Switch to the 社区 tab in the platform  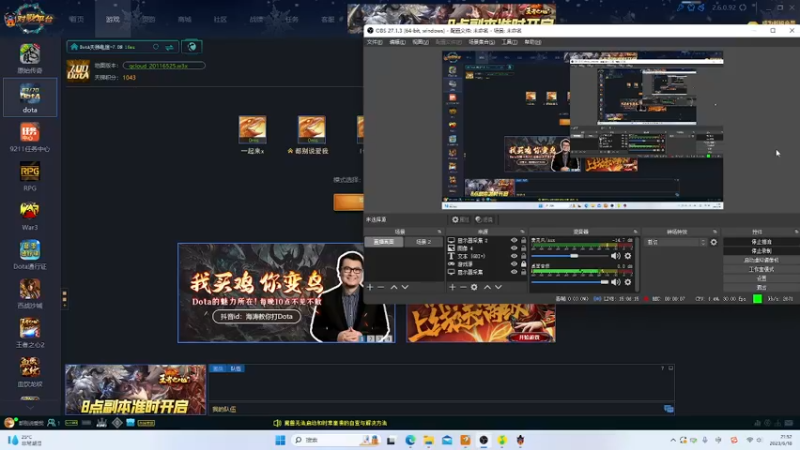[220, 19]
